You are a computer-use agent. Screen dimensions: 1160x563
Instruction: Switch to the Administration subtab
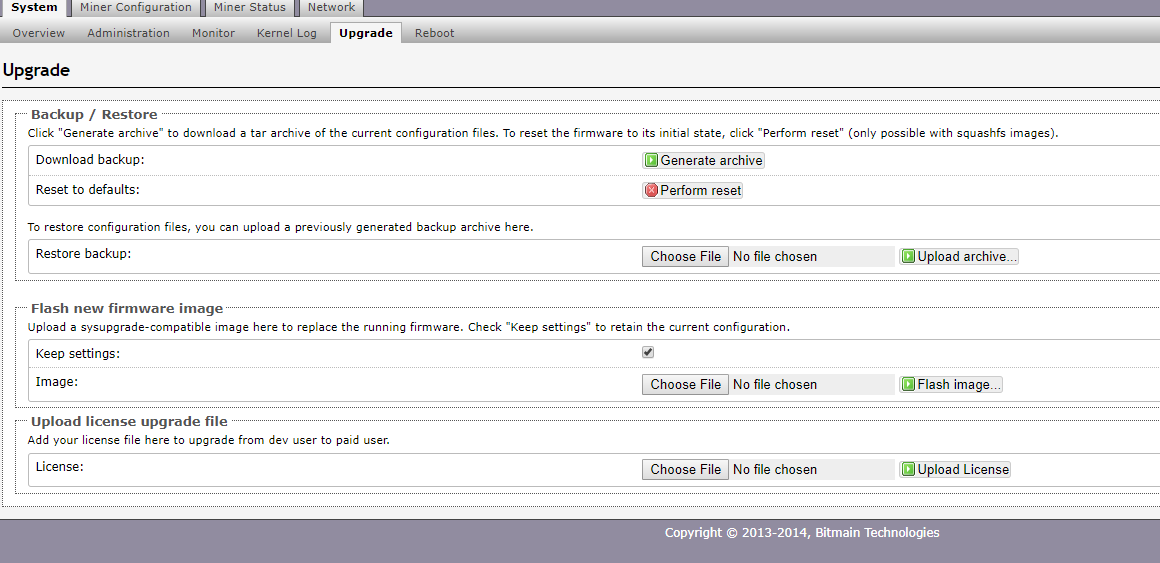click(128, 33)
